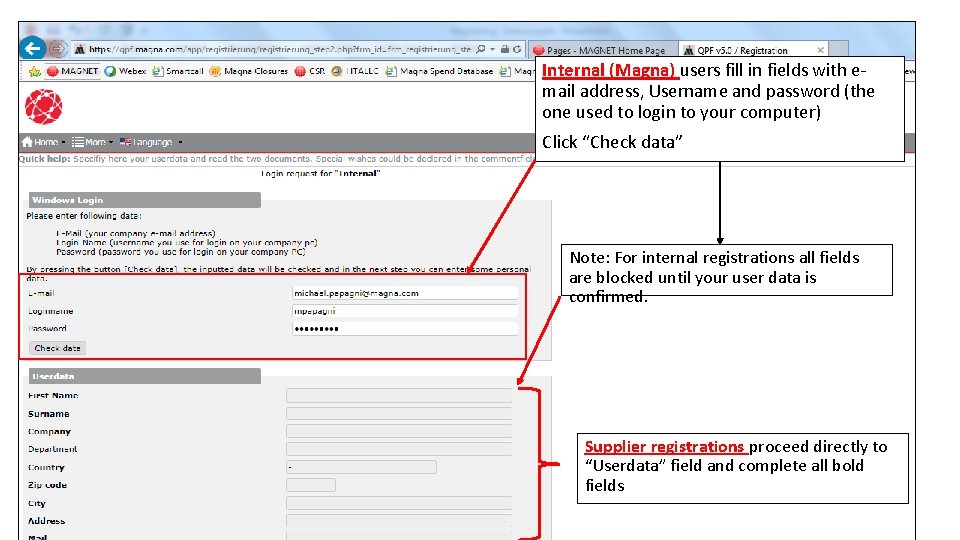Open the Webex bookmark
This screenshot has height=540, width=960.
(126, 71)
